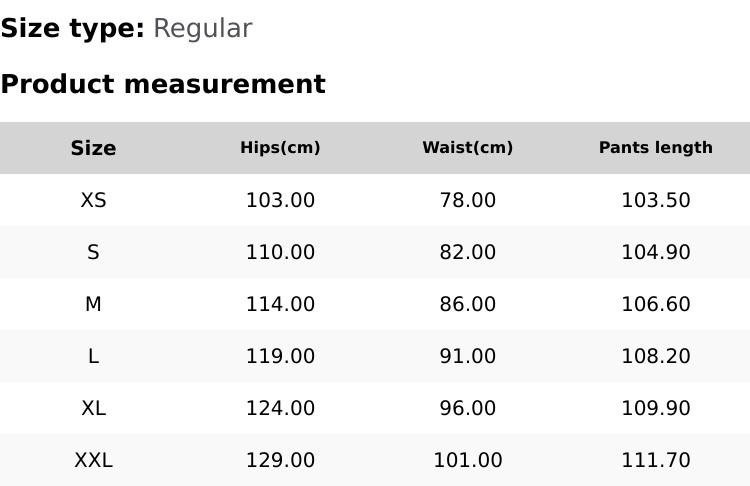Screen dimensions: 750x486
Task: Click S waist value 82.00
Action: pyautogui.click(x=468, y=252)
